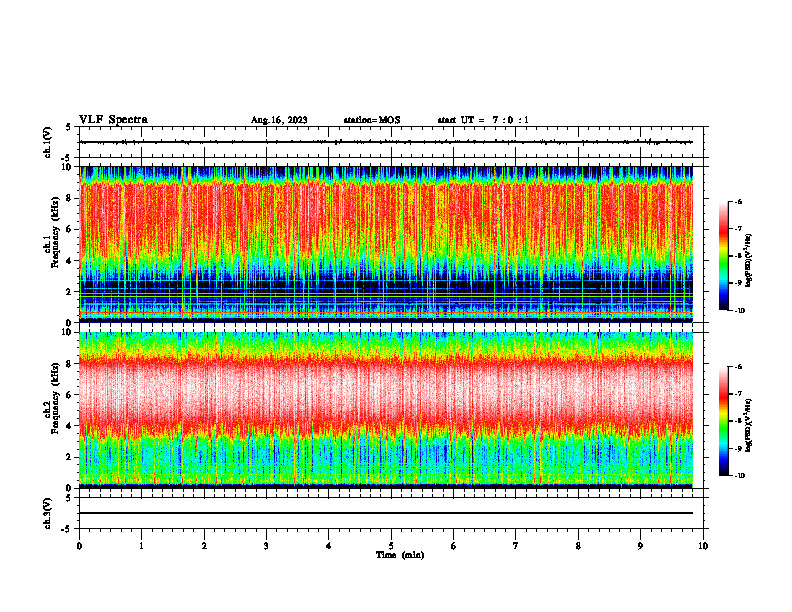792x612 pixels.
Task: Click the "-10" tick on ch.1 color bar
Action: click(x=739, y=311)
